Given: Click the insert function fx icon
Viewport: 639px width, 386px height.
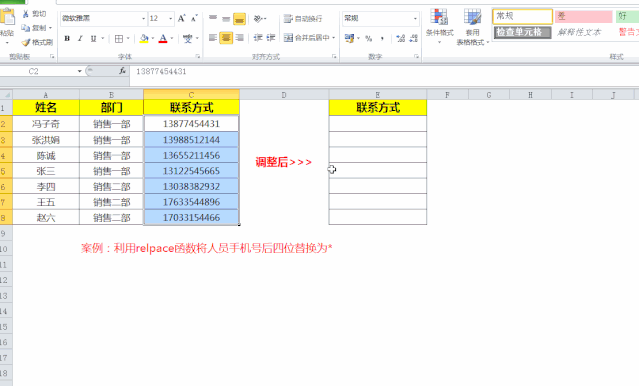Looking at the screenshot, I should tap(122, 71).
